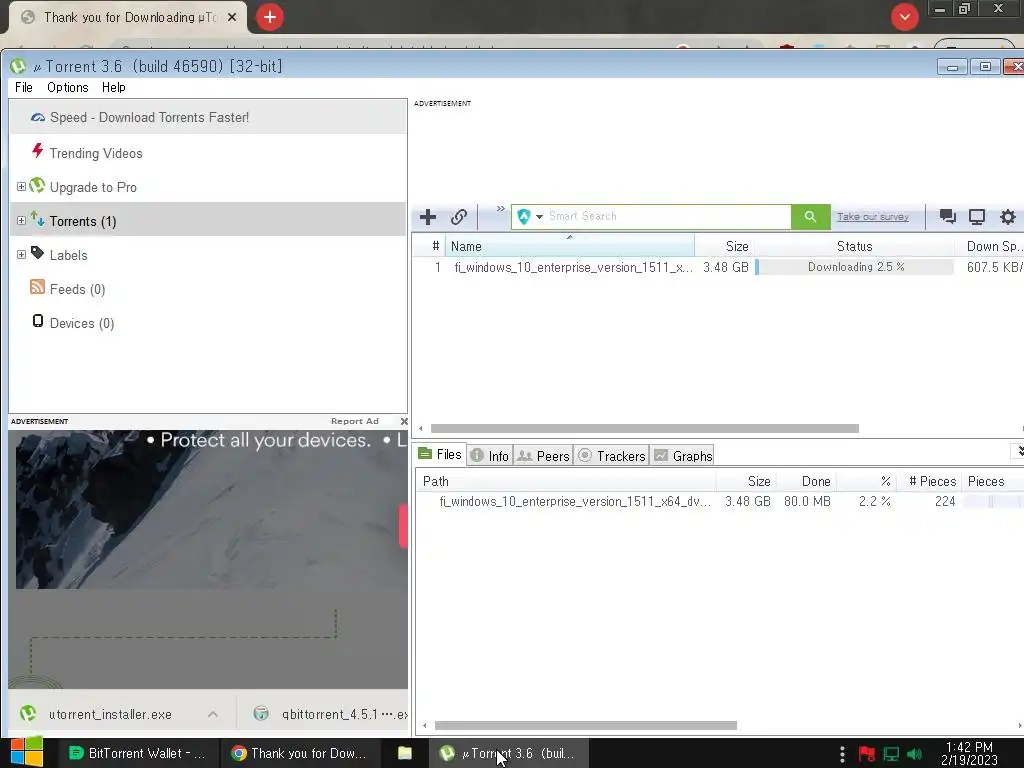
Task: Switch to the Info tab
Action: pos(490,456)
